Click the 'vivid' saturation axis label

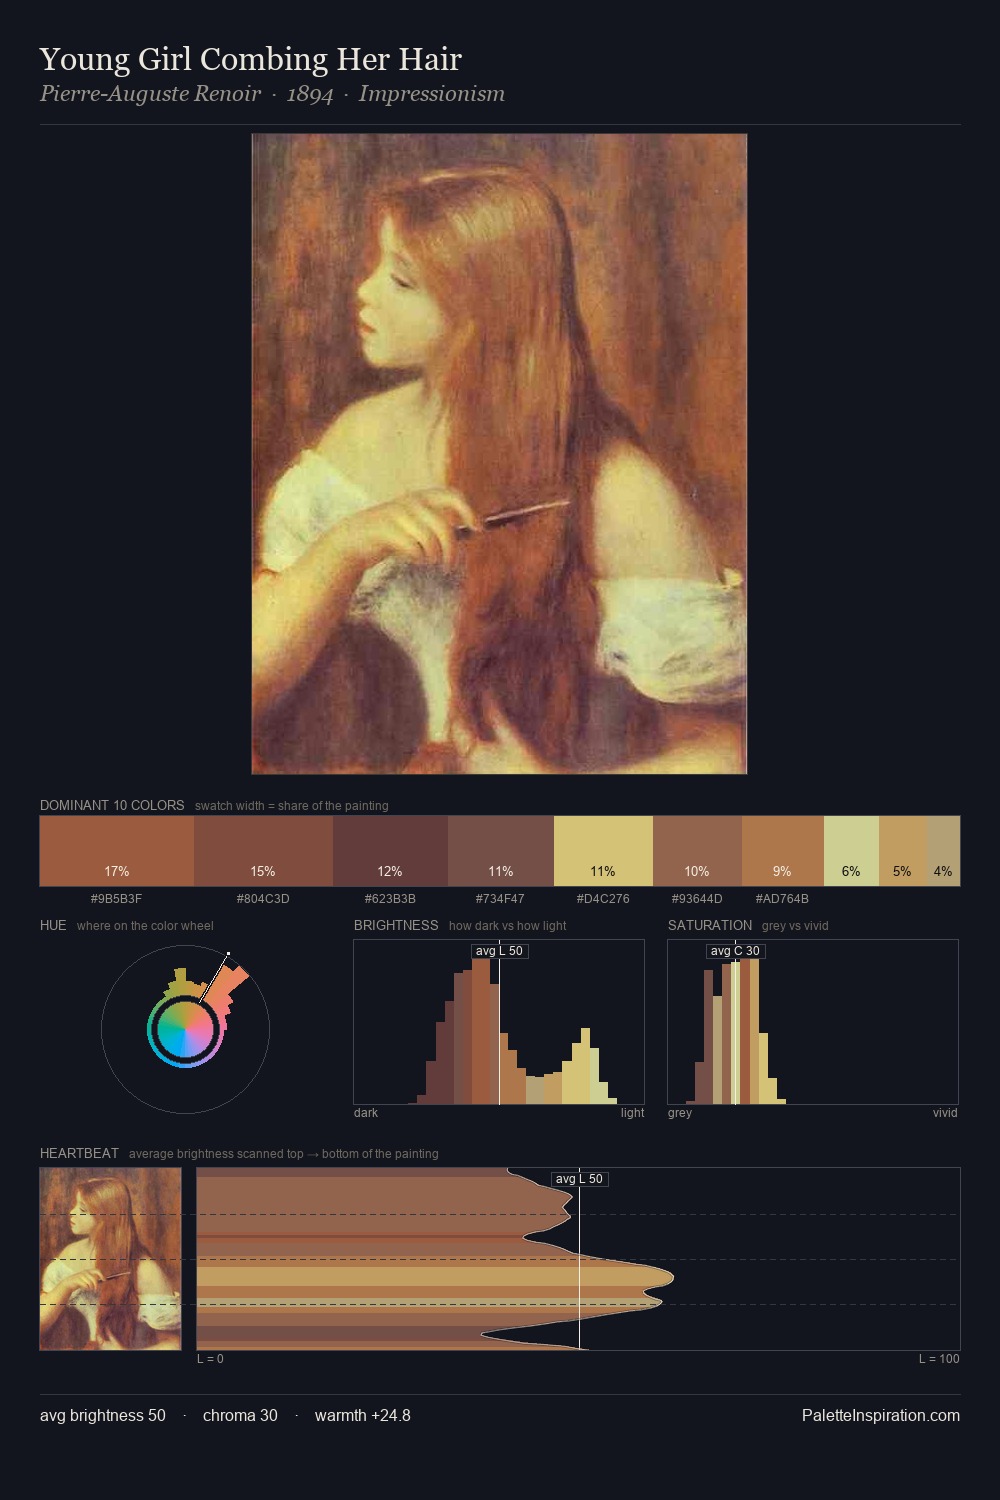tap(945, 1113)
